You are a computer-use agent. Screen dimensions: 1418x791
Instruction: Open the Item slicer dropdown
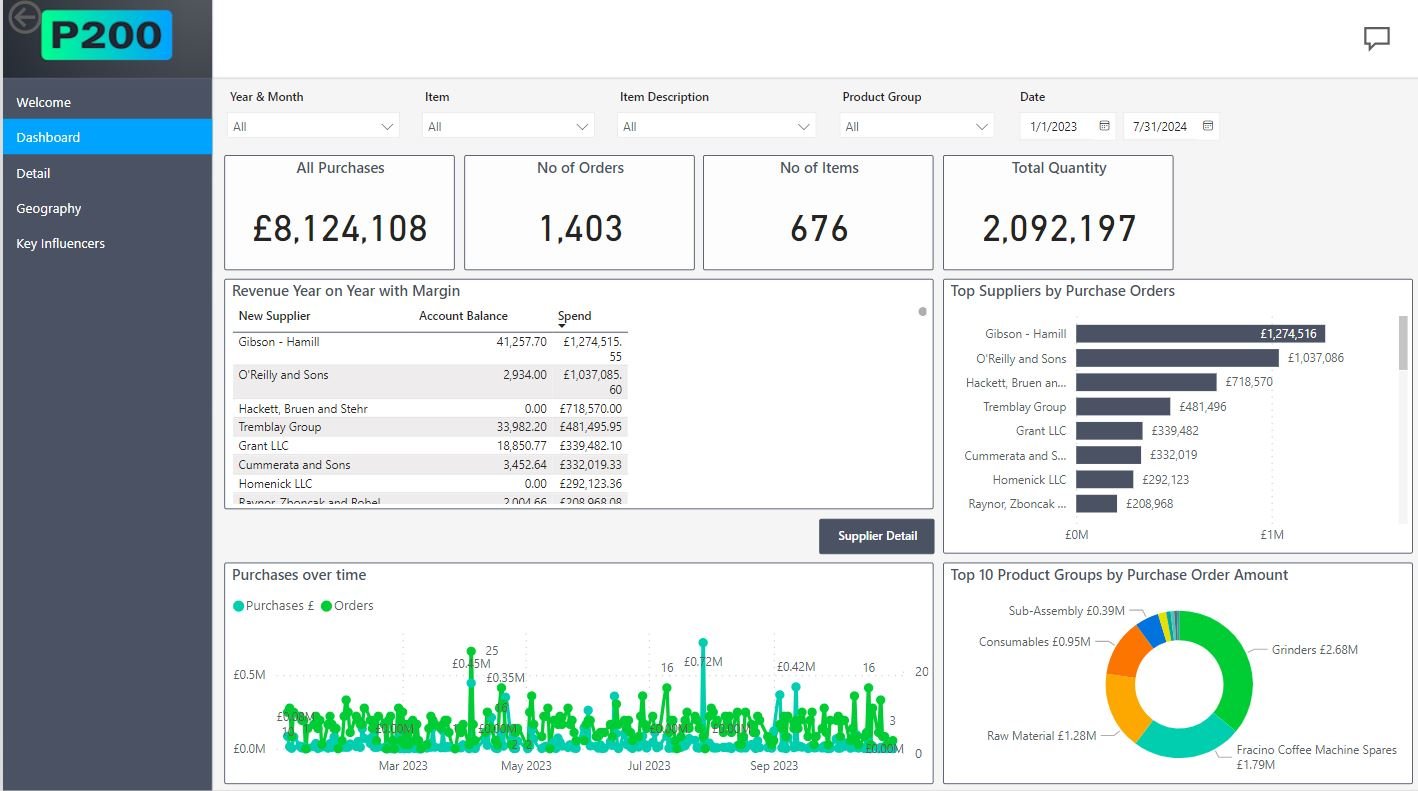point(583,126)
